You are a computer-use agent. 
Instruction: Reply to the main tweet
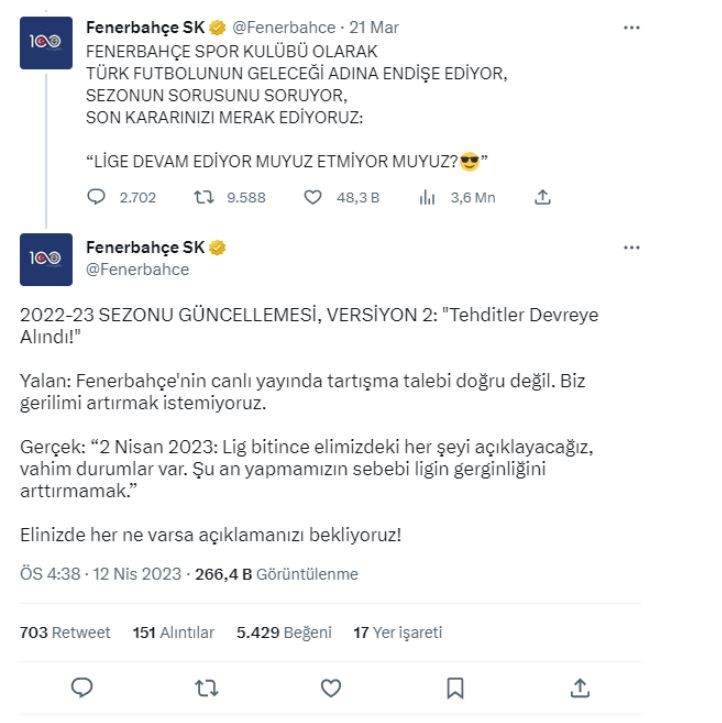point(83,687)
